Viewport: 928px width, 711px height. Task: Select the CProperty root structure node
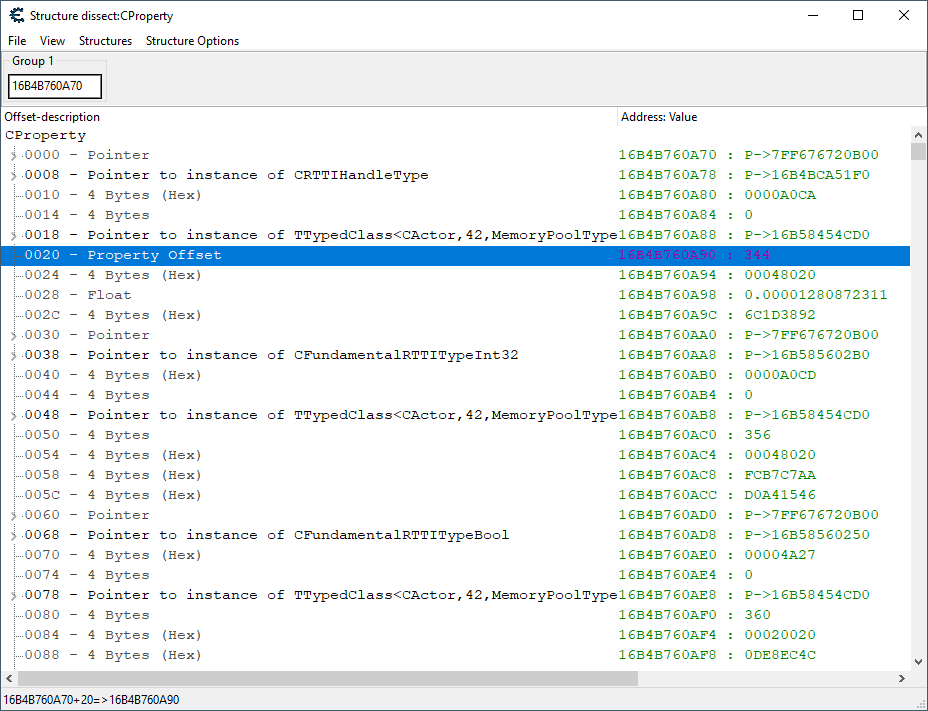46,135
